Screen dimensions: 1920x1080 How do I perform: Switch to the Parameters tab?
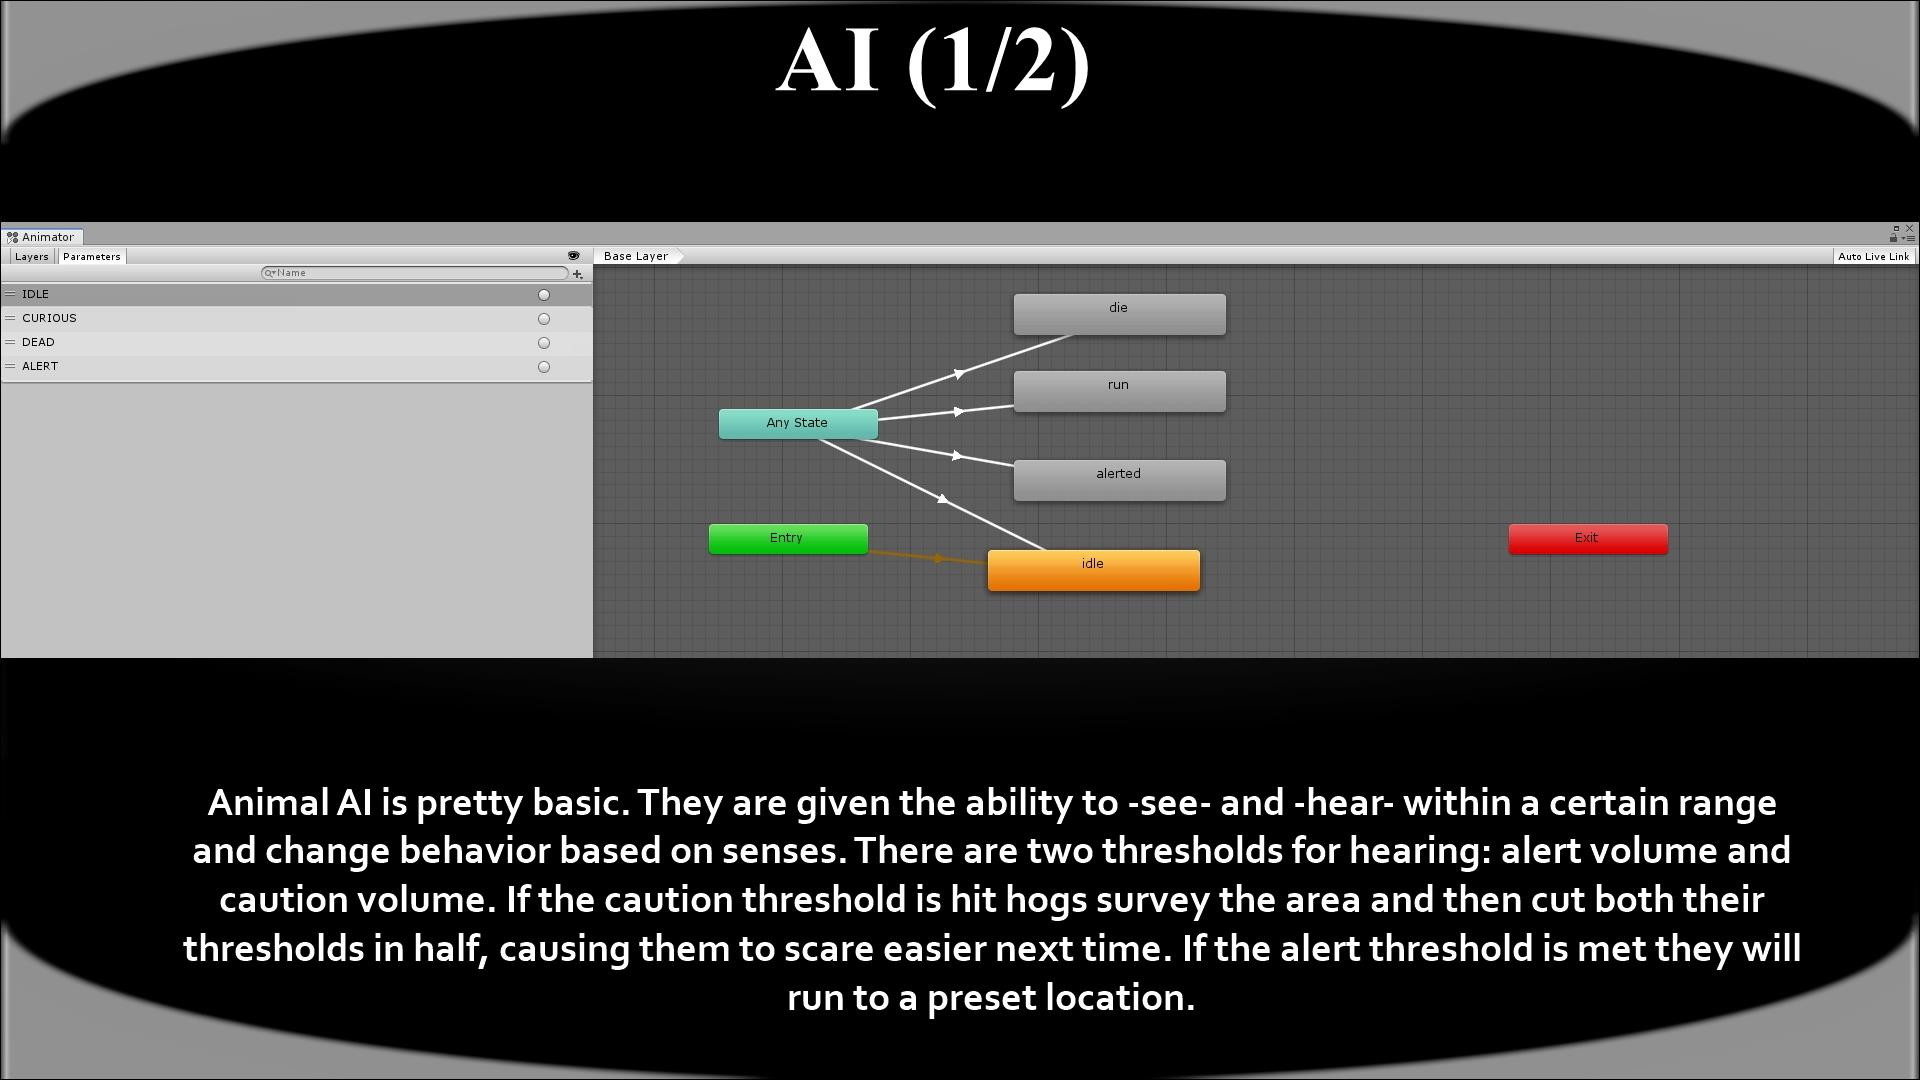coord(90,256)
